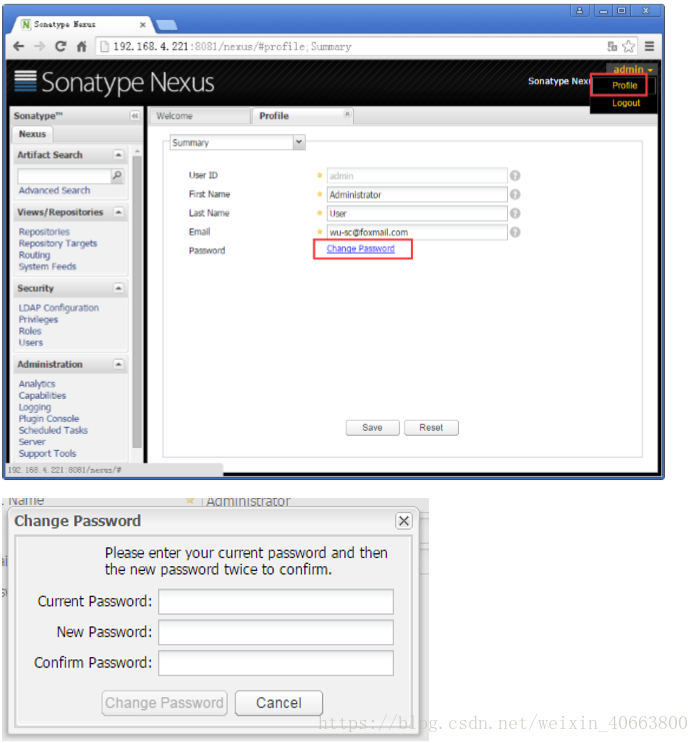Click the Confirm Password field

click(x=276, y=663)
